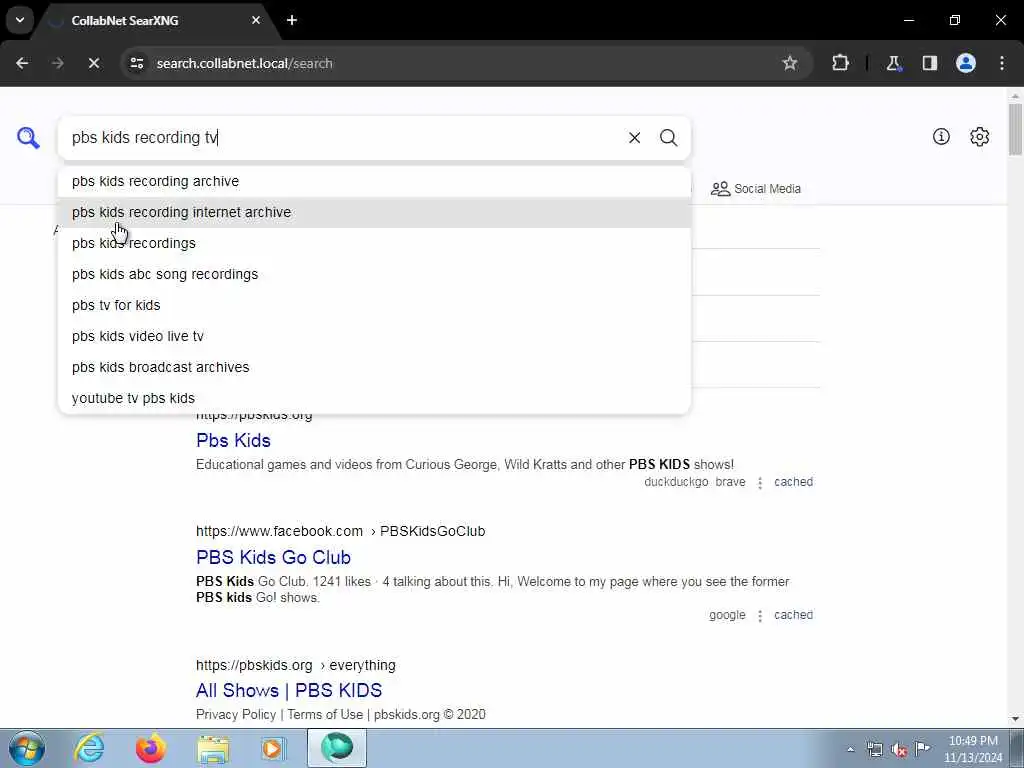Open Windows Start menu
This screenshot has height=768, width=1024.
[x=27, y=748]
